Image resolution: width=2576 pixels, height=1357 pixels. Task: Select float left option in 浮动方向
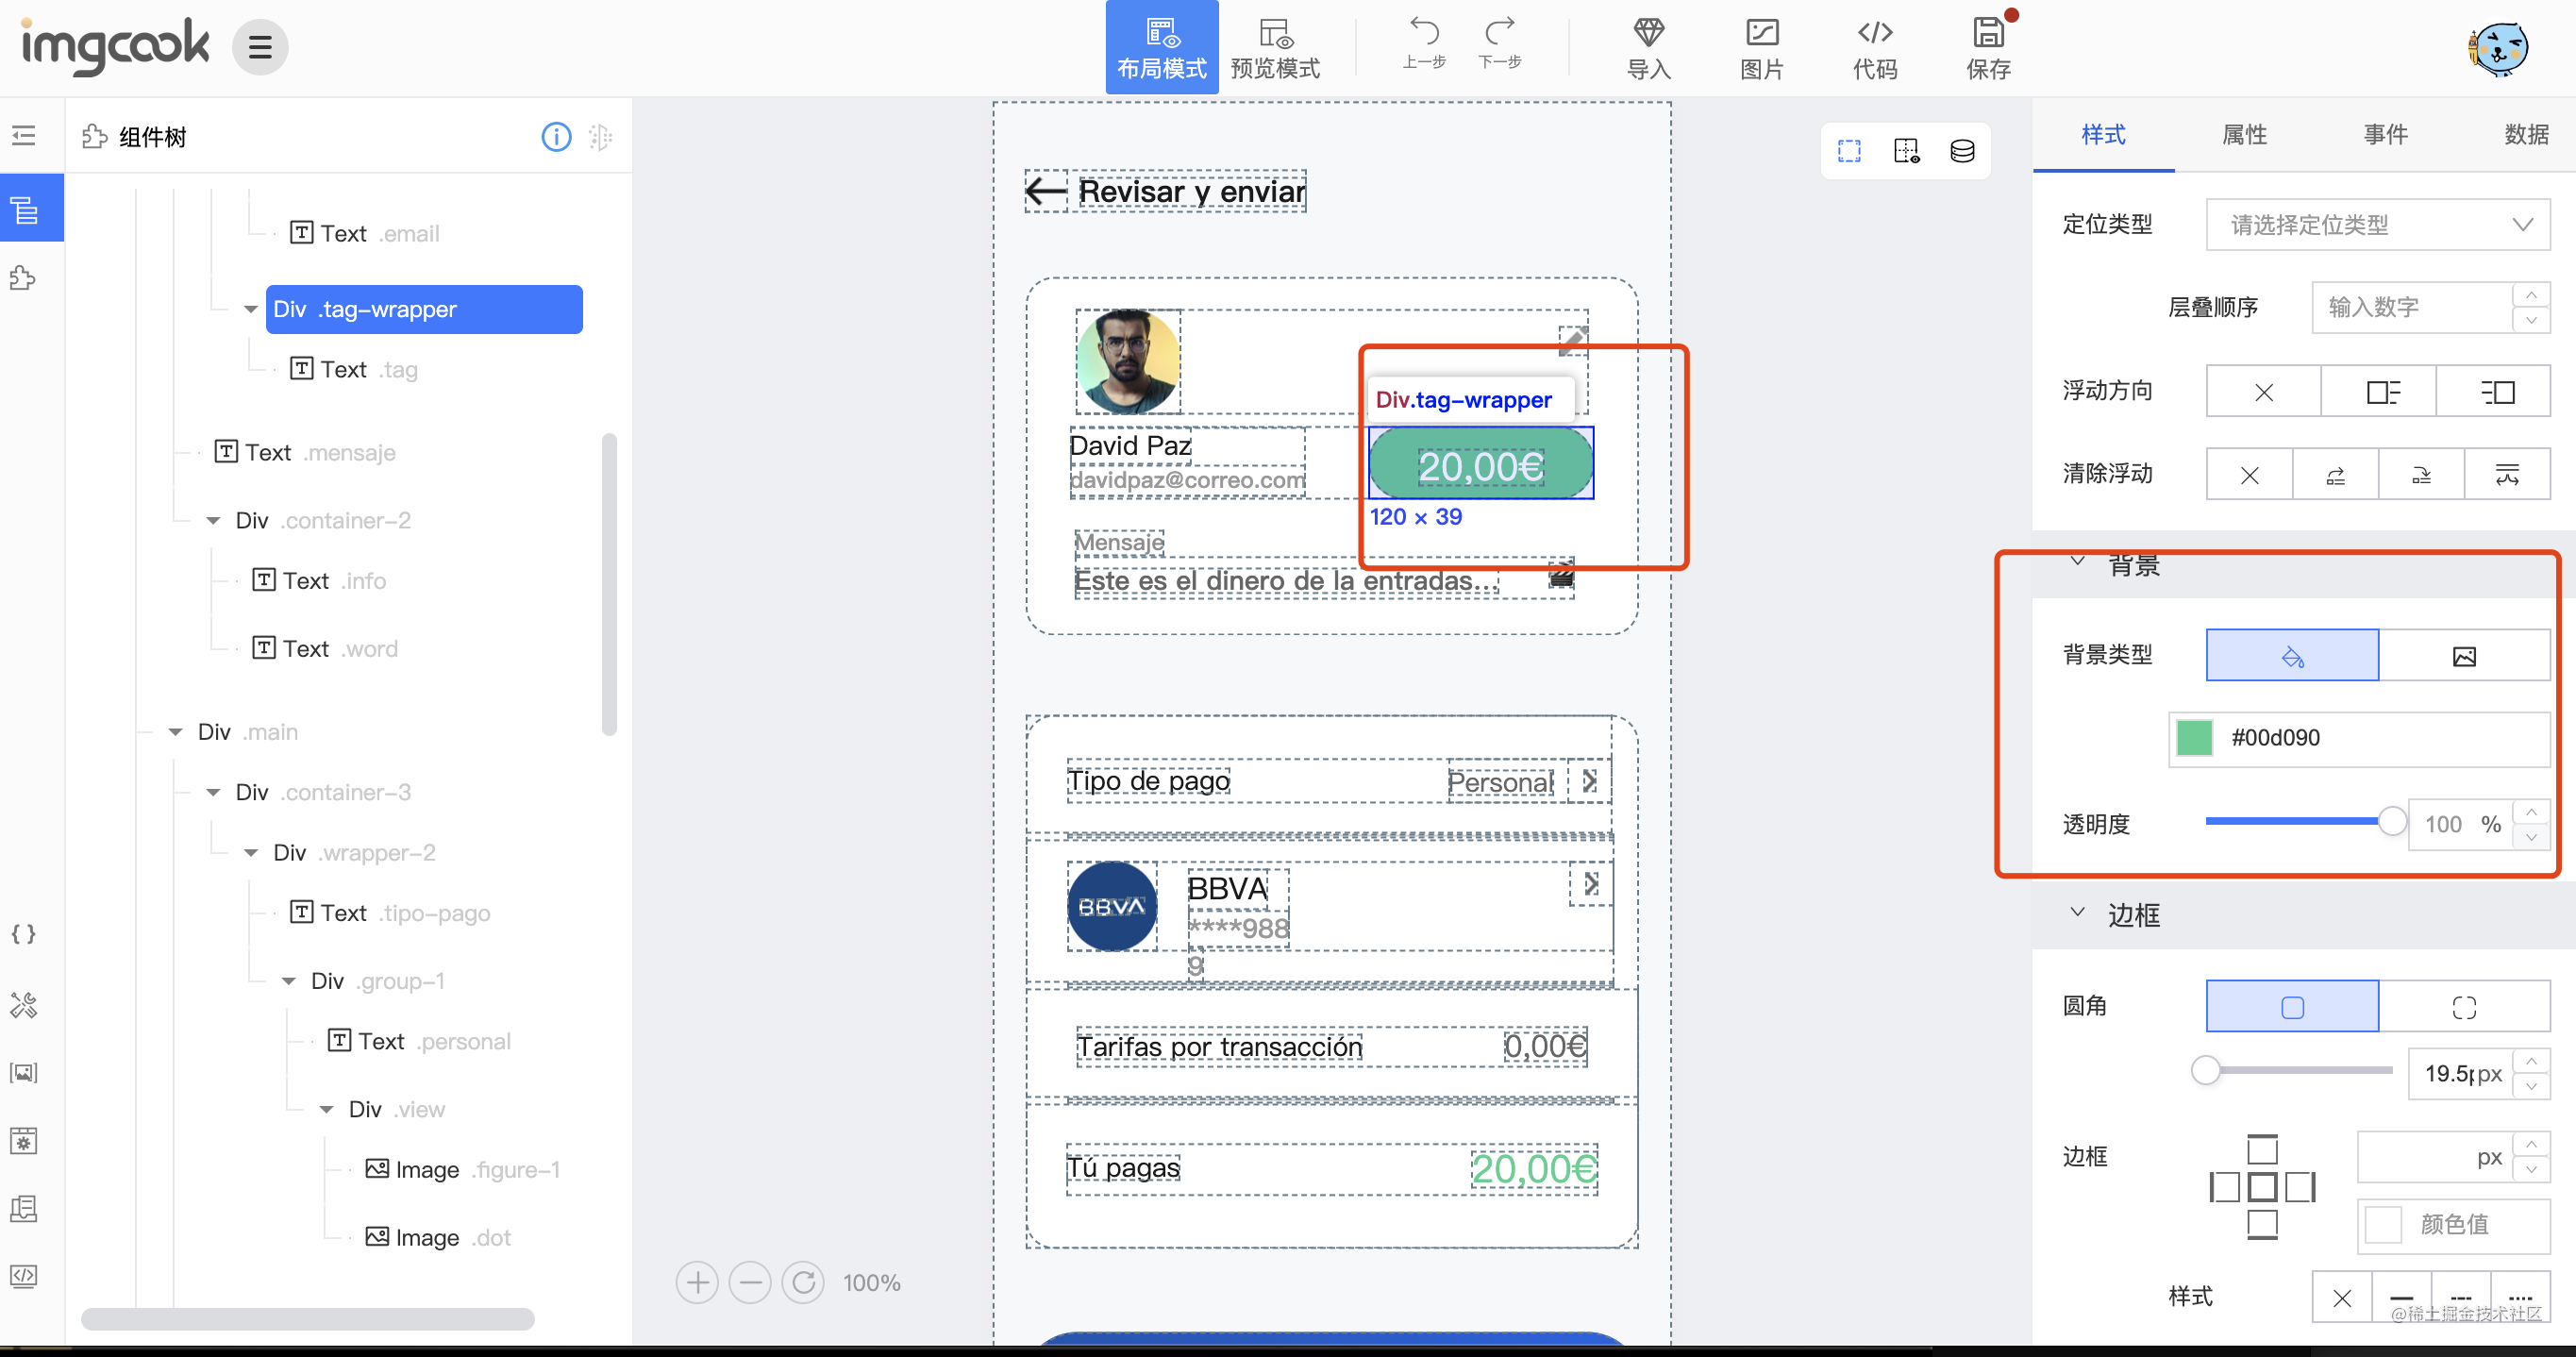(2379, 391)
